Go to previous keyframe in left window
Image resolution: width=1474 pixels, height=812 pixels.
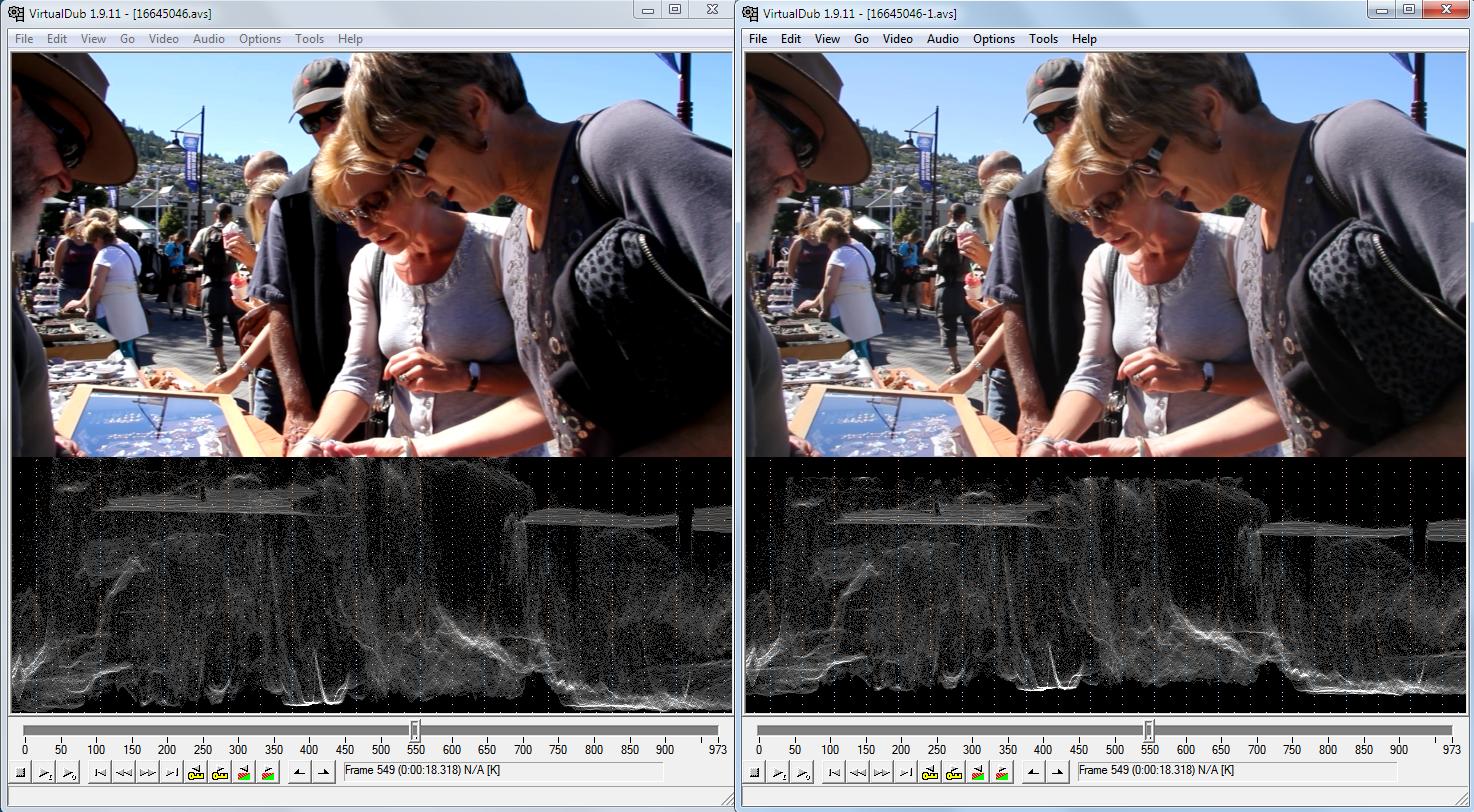click(x=195, y=772)
